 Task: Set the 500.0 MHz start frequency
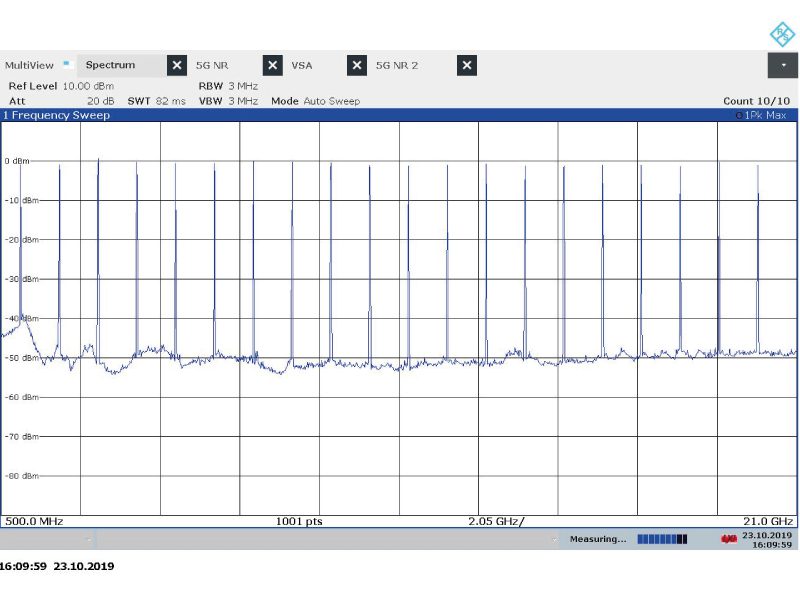[x=35, y=521]
